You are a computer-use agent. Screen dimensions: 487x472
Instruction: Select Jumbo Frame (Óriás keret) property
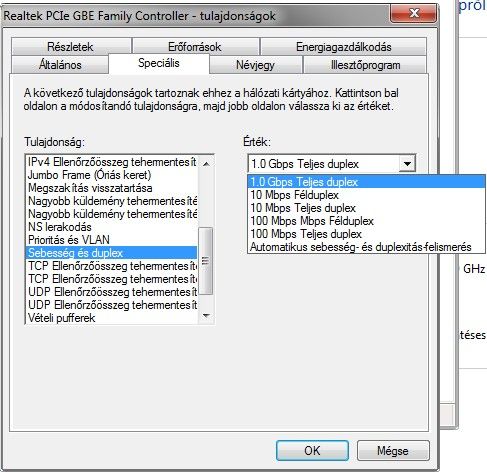tap(112, 175)
